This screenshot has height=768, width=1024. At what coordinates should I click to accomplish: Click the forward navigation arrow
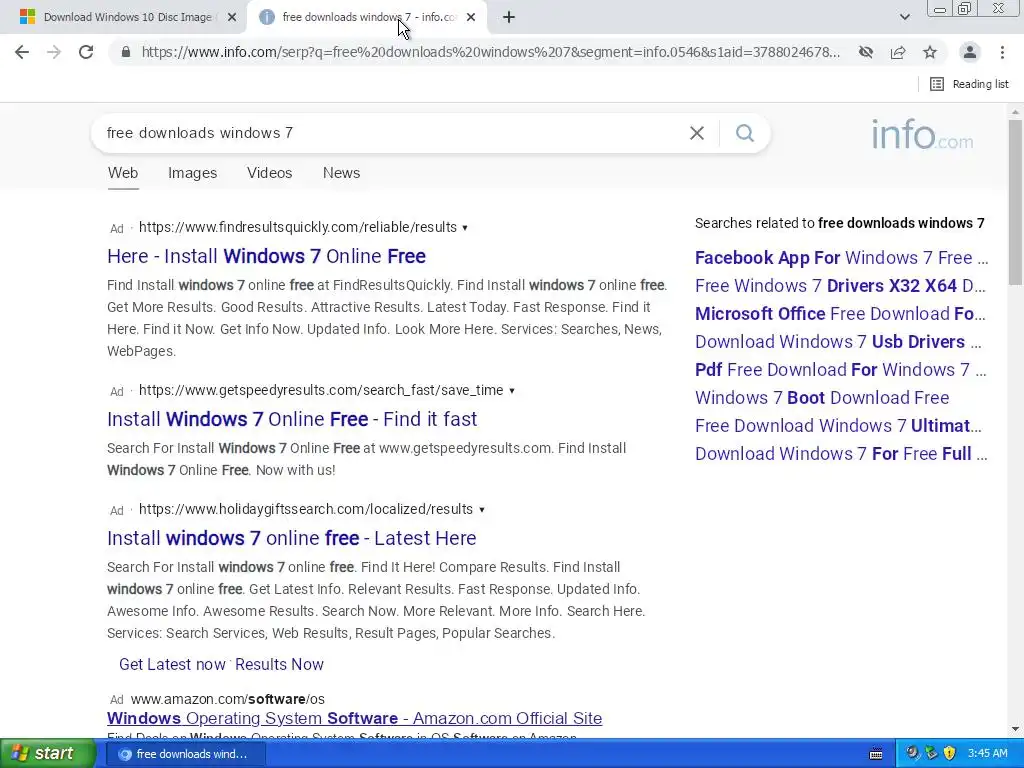54,52
